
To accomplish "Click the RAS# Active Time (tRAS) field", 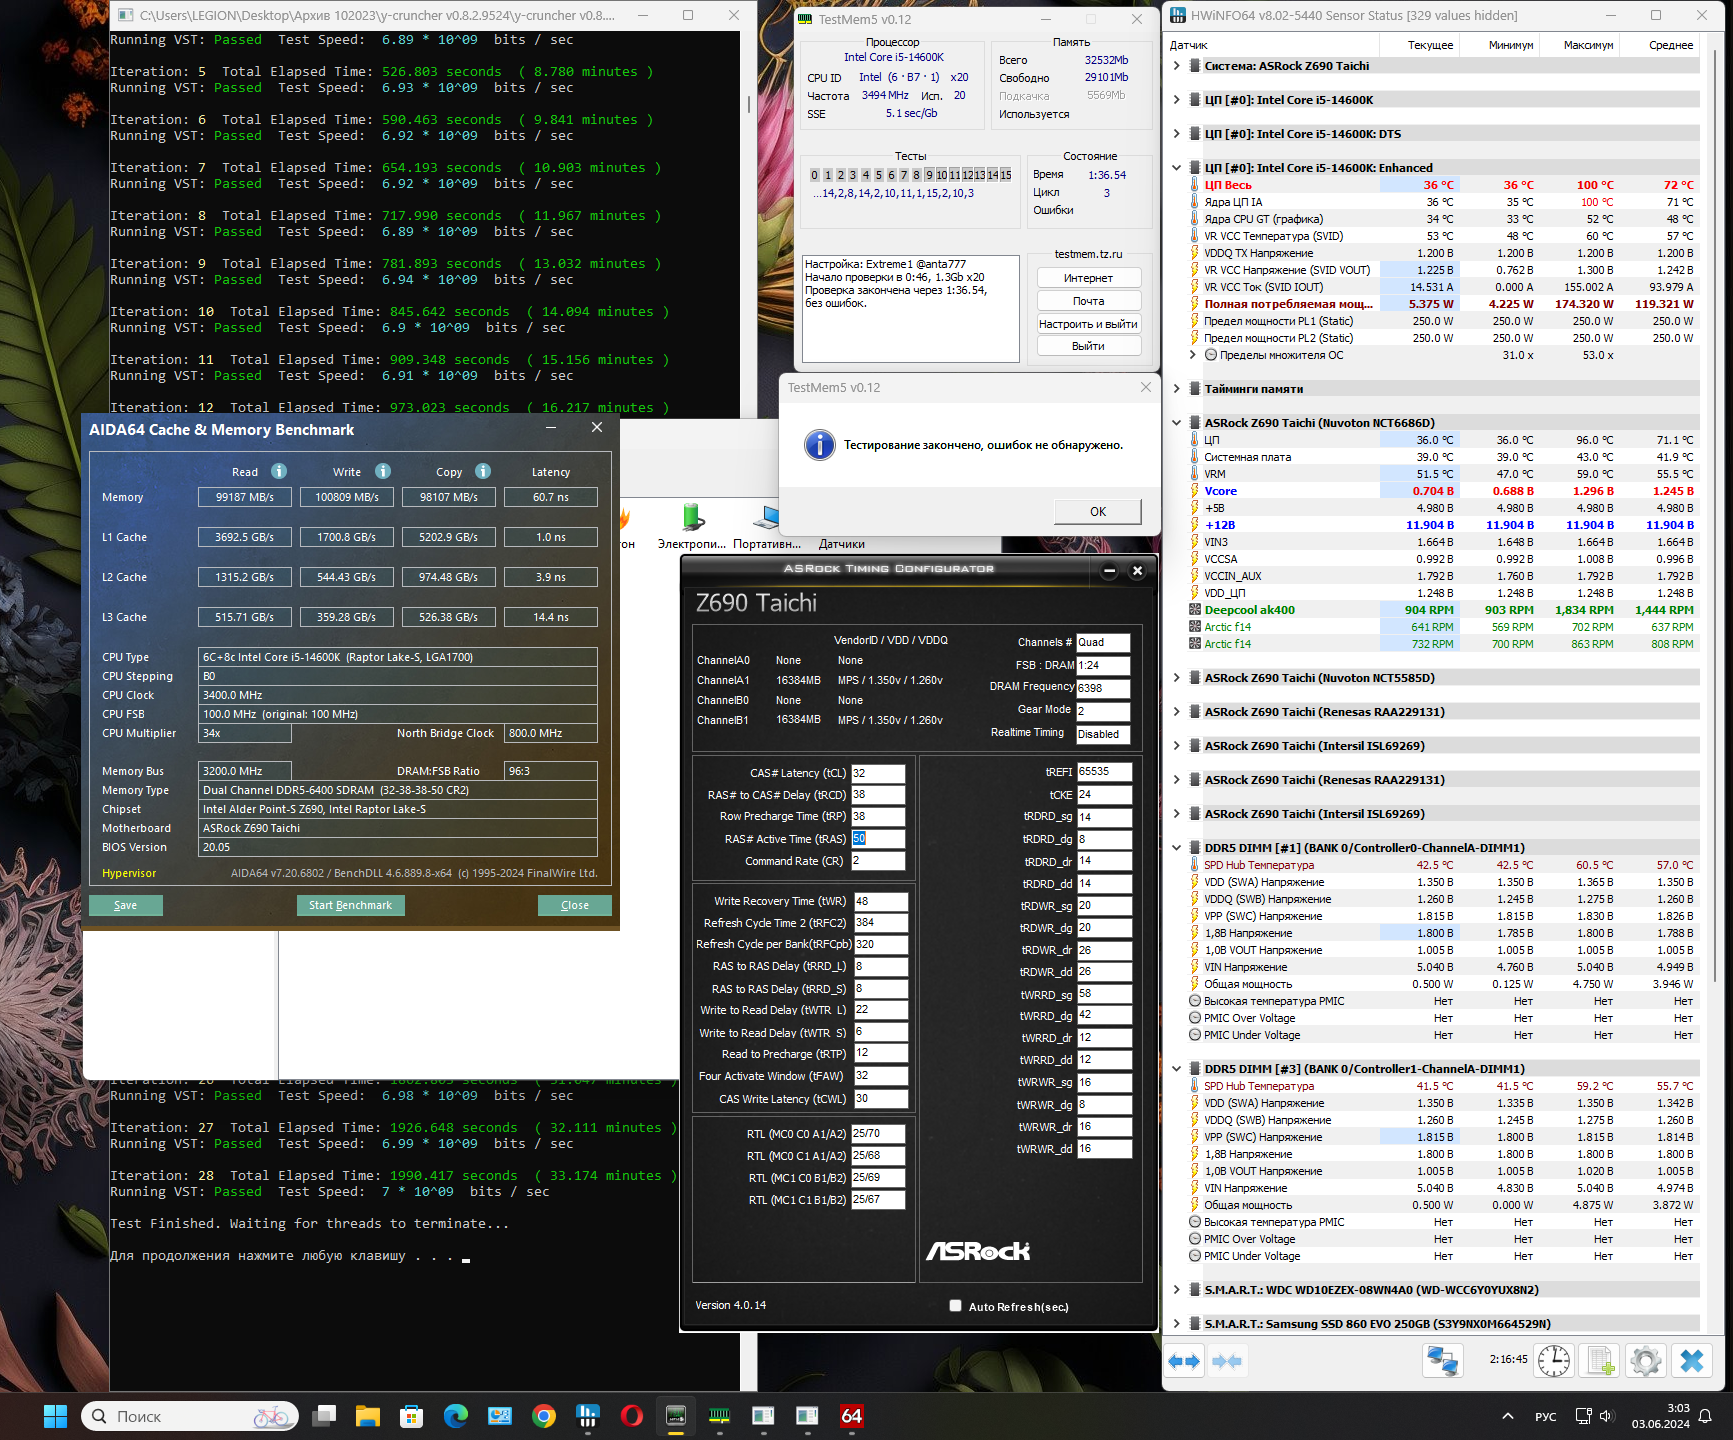I will click(x=878, y=839).
